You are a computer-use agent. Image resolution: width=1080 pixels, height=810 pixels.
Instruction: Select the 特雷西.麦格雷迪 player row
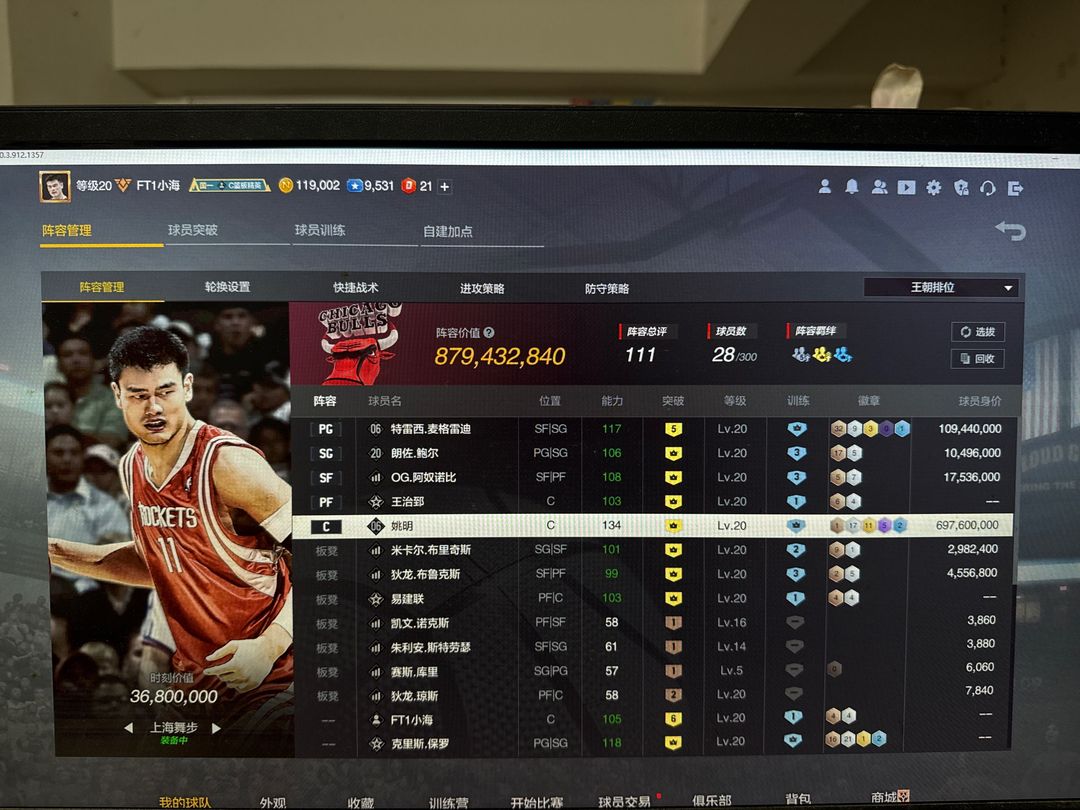653,429
